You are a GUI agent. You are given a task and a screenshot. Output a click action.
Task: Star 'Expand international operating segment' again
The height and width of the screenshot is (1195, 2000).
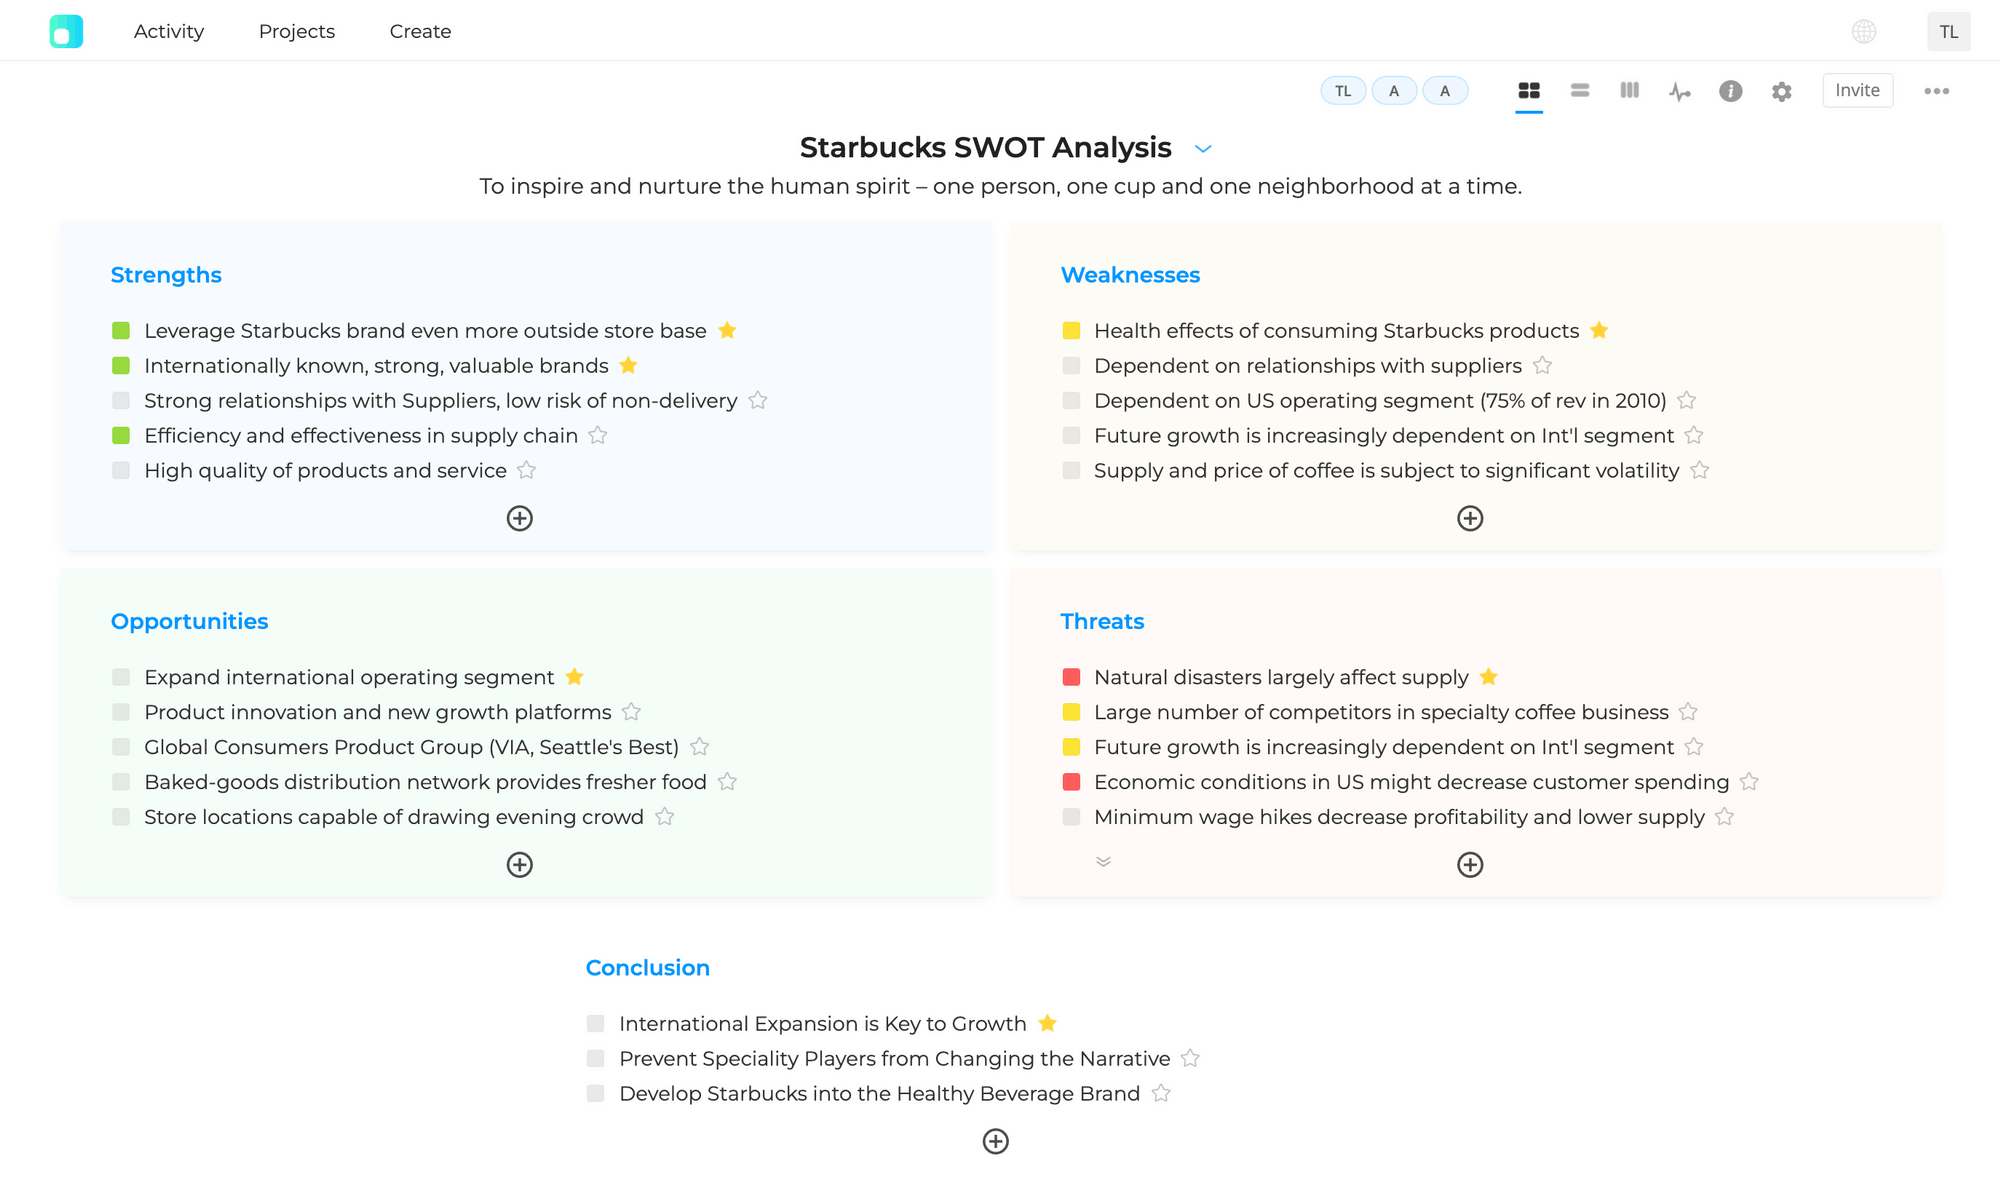[574, 676]
